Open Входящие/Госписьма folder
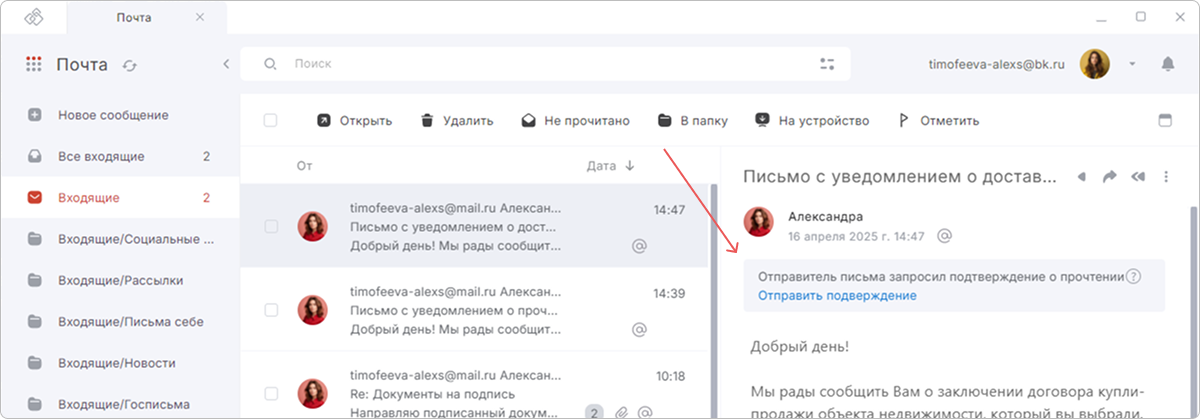This screenshot has height=419, width=1200. (x=120, y=404)
